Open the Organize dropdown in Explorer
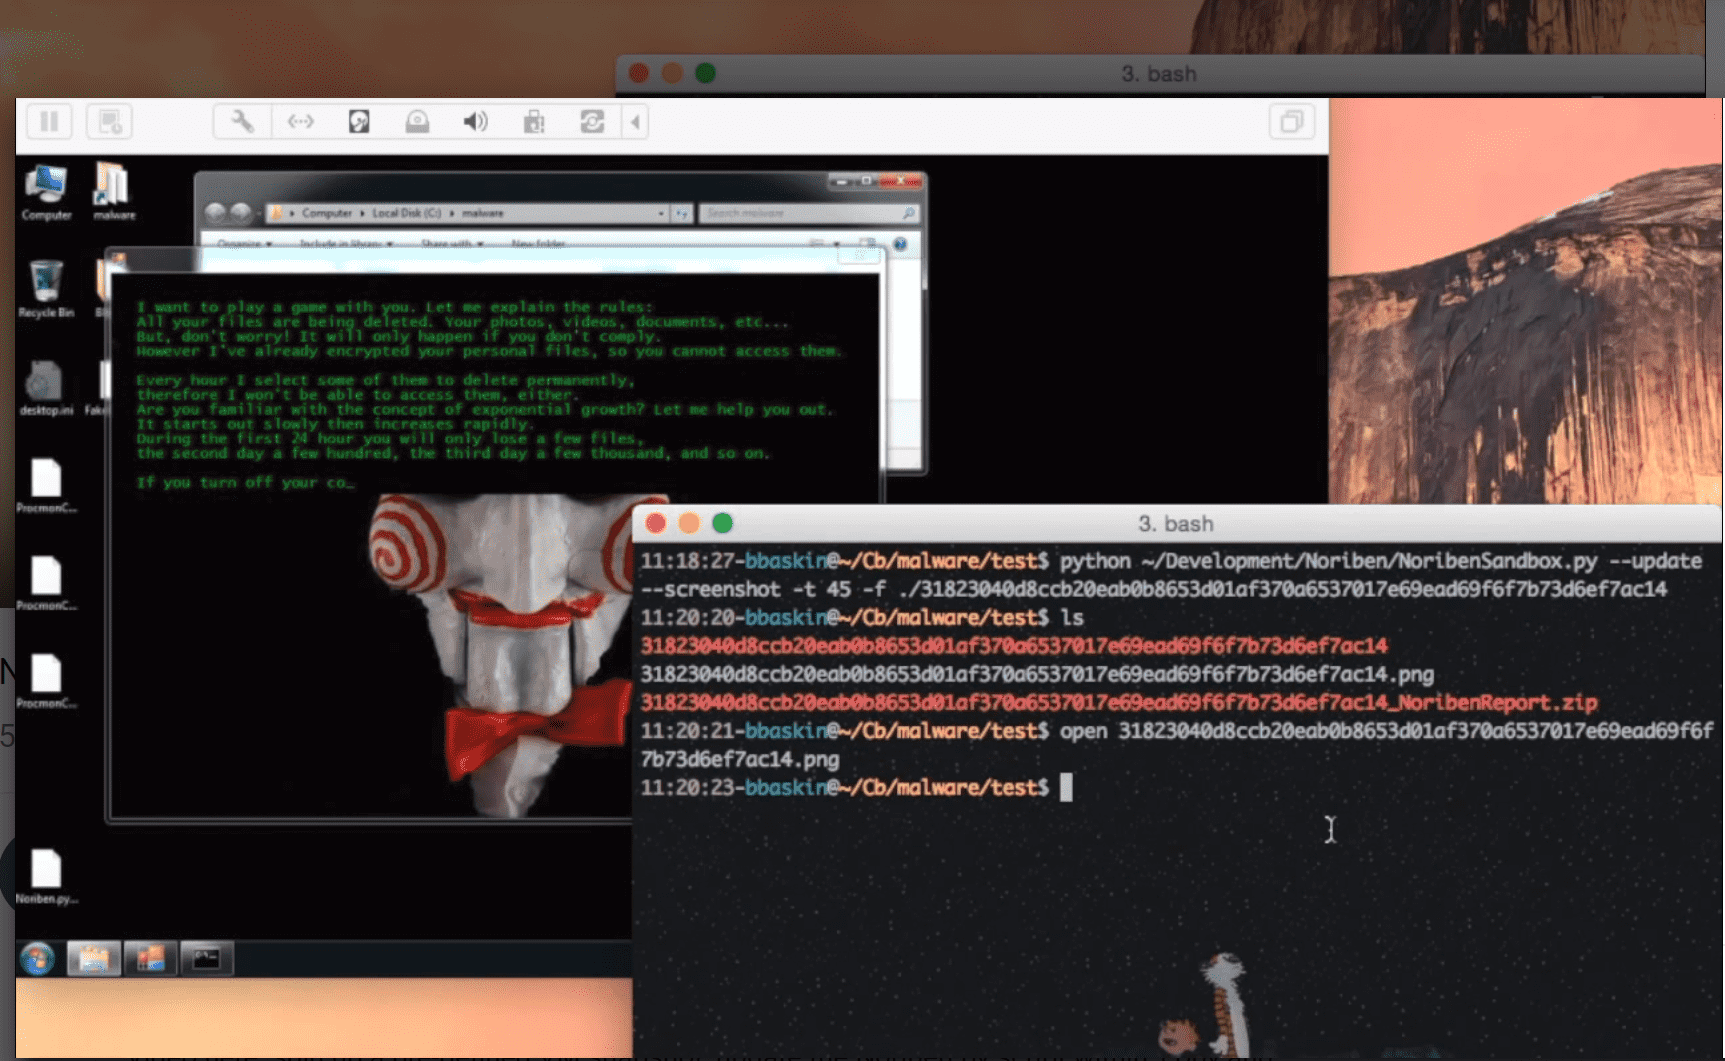 pos(244,243)
